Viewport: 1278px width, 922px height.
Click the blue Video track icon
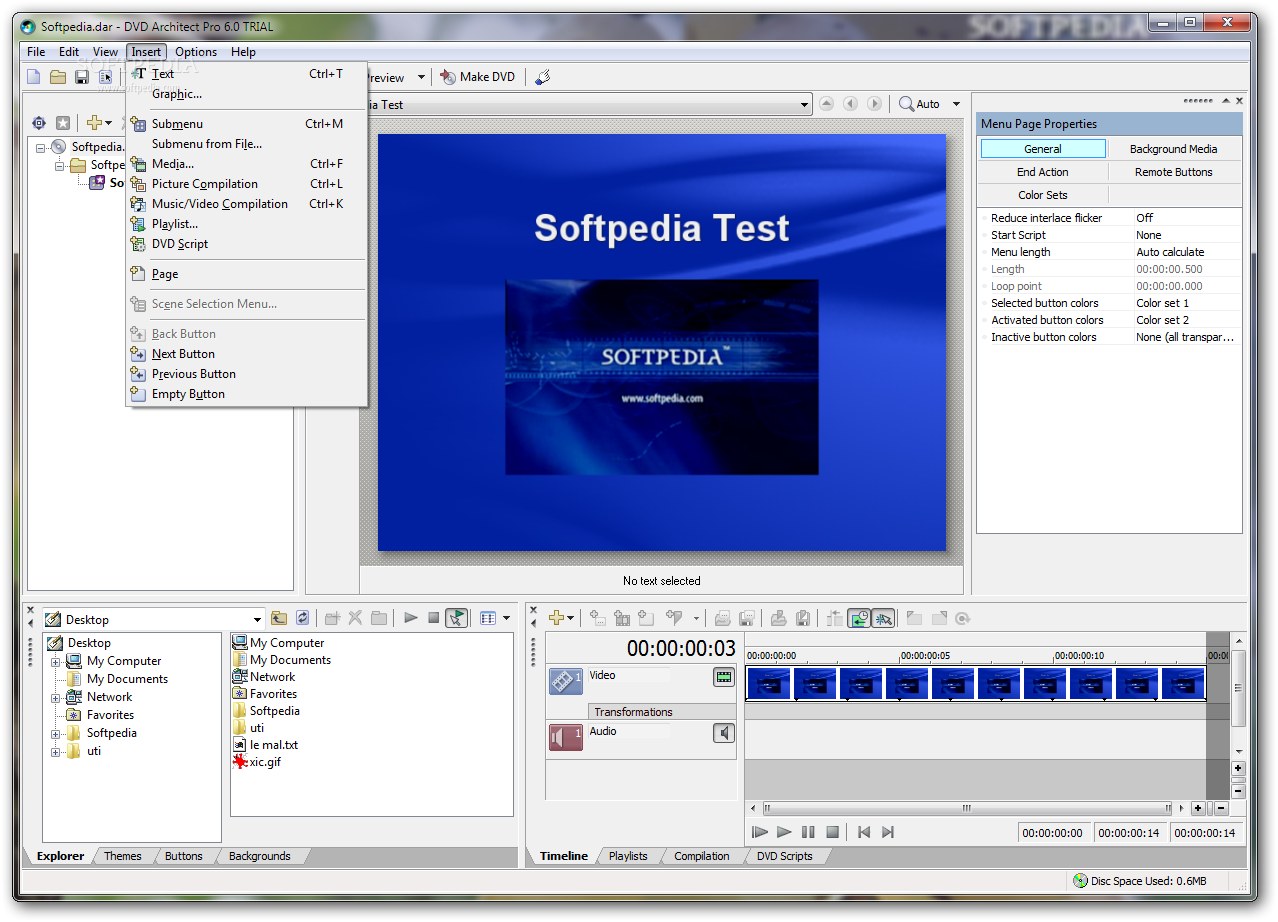[565, 681]
